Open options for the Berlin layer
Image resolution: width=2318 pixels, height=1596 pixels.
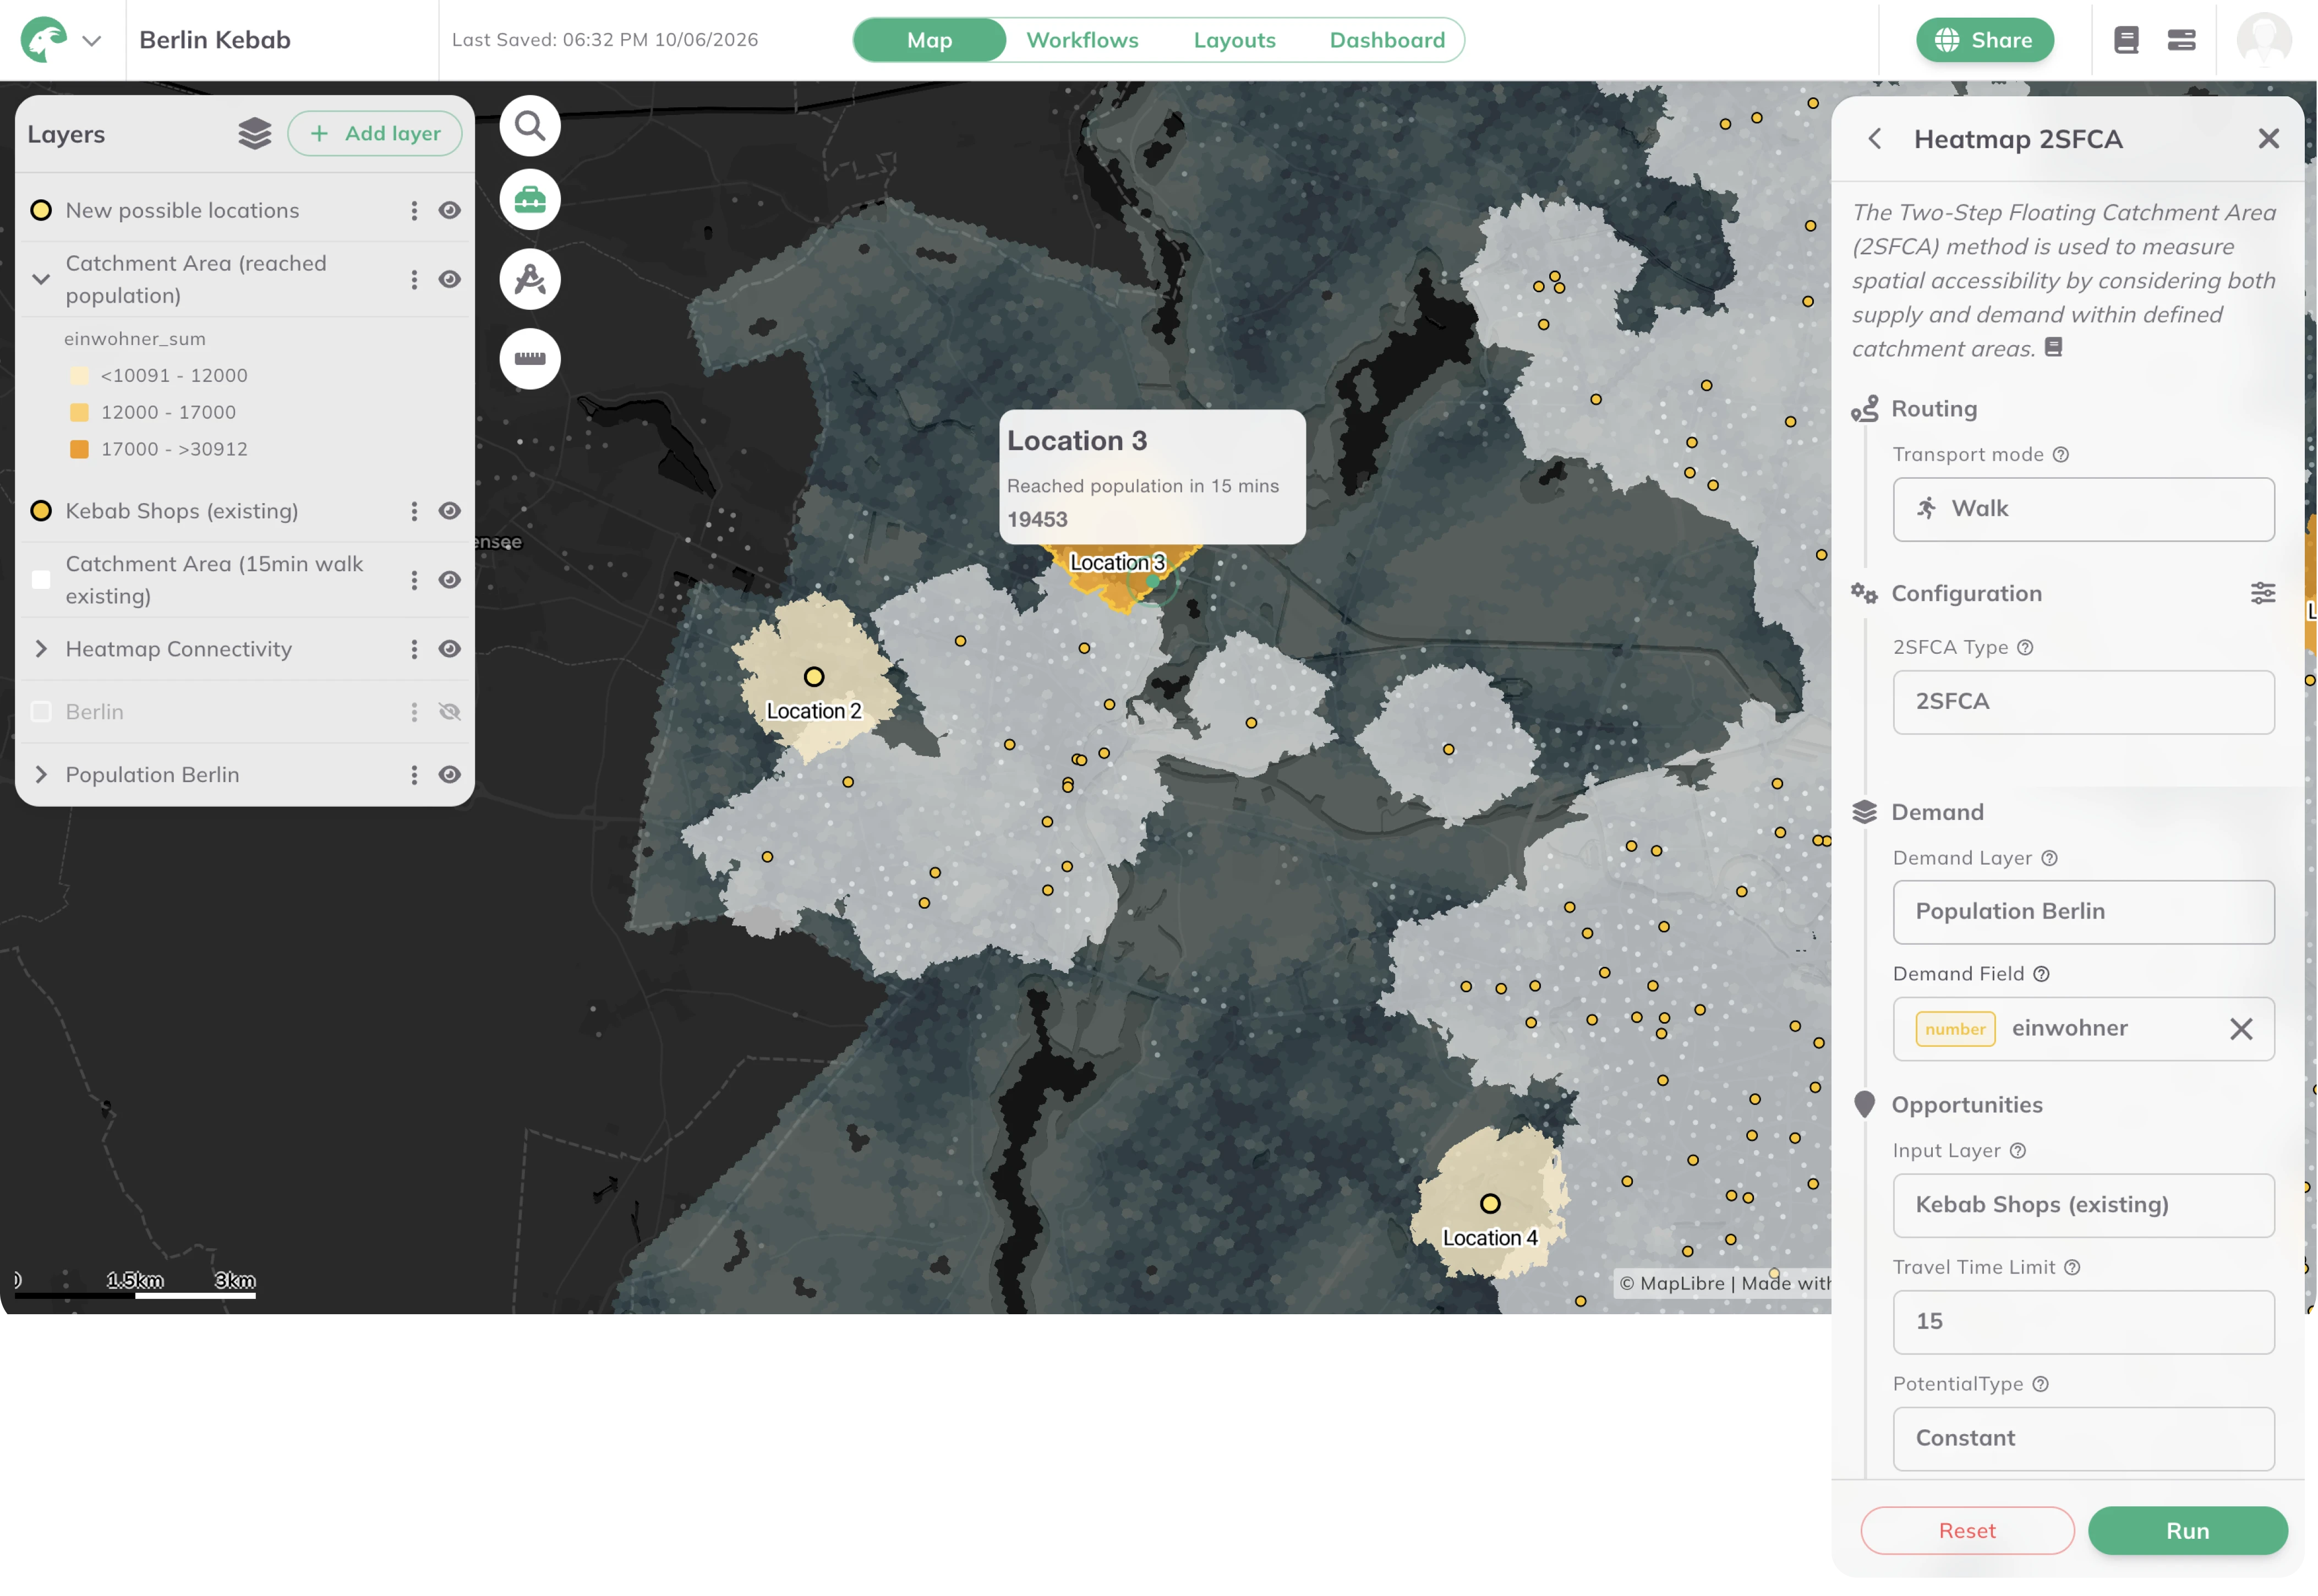(414, 713)
